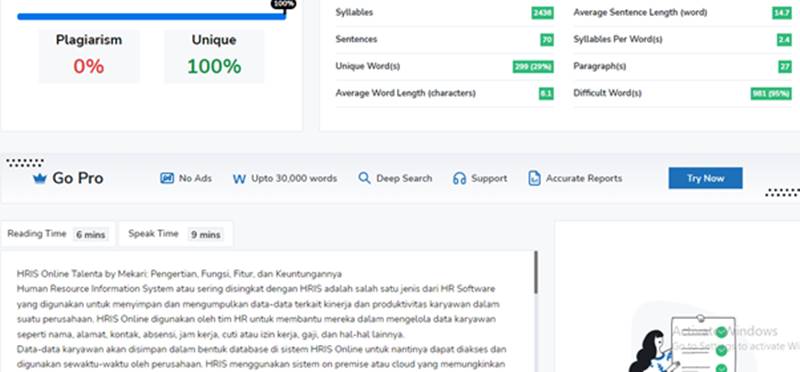This screenshot has height=372, width=800.
Task: Click the Reading Time tab
Action: (x=58, y=234)
